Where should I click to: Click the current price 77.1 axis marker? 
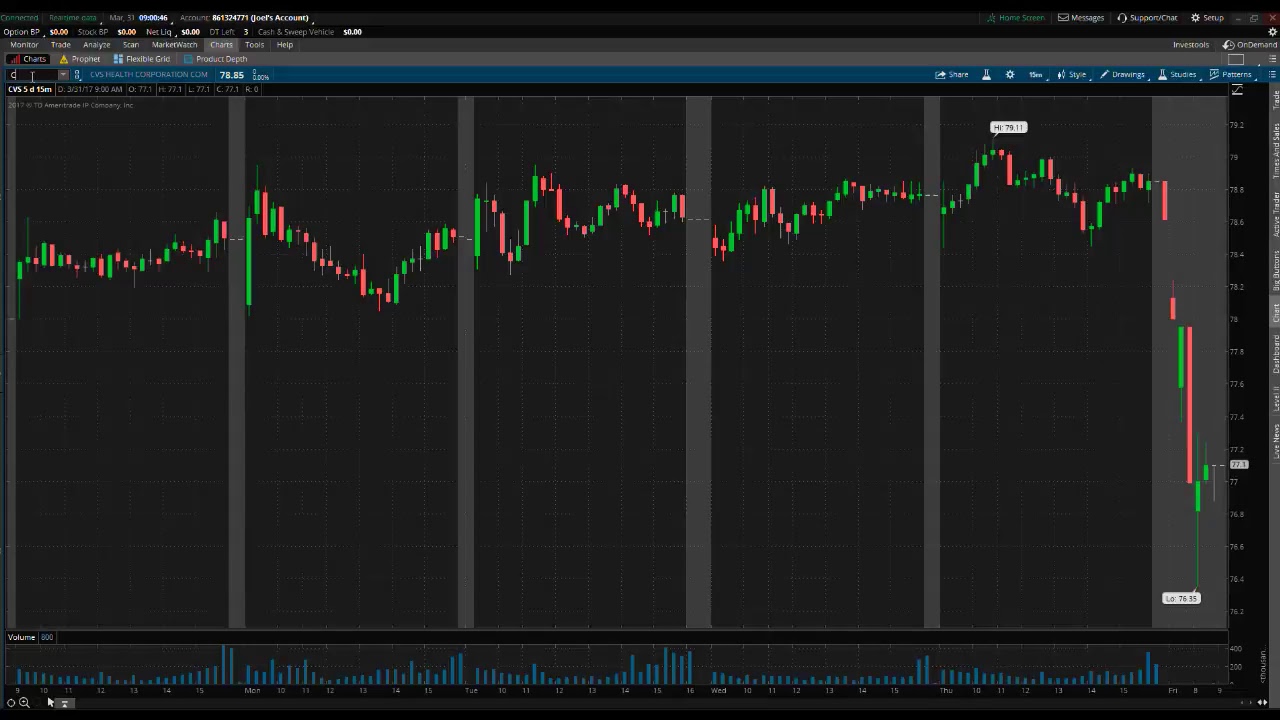tap(1239, 465)
